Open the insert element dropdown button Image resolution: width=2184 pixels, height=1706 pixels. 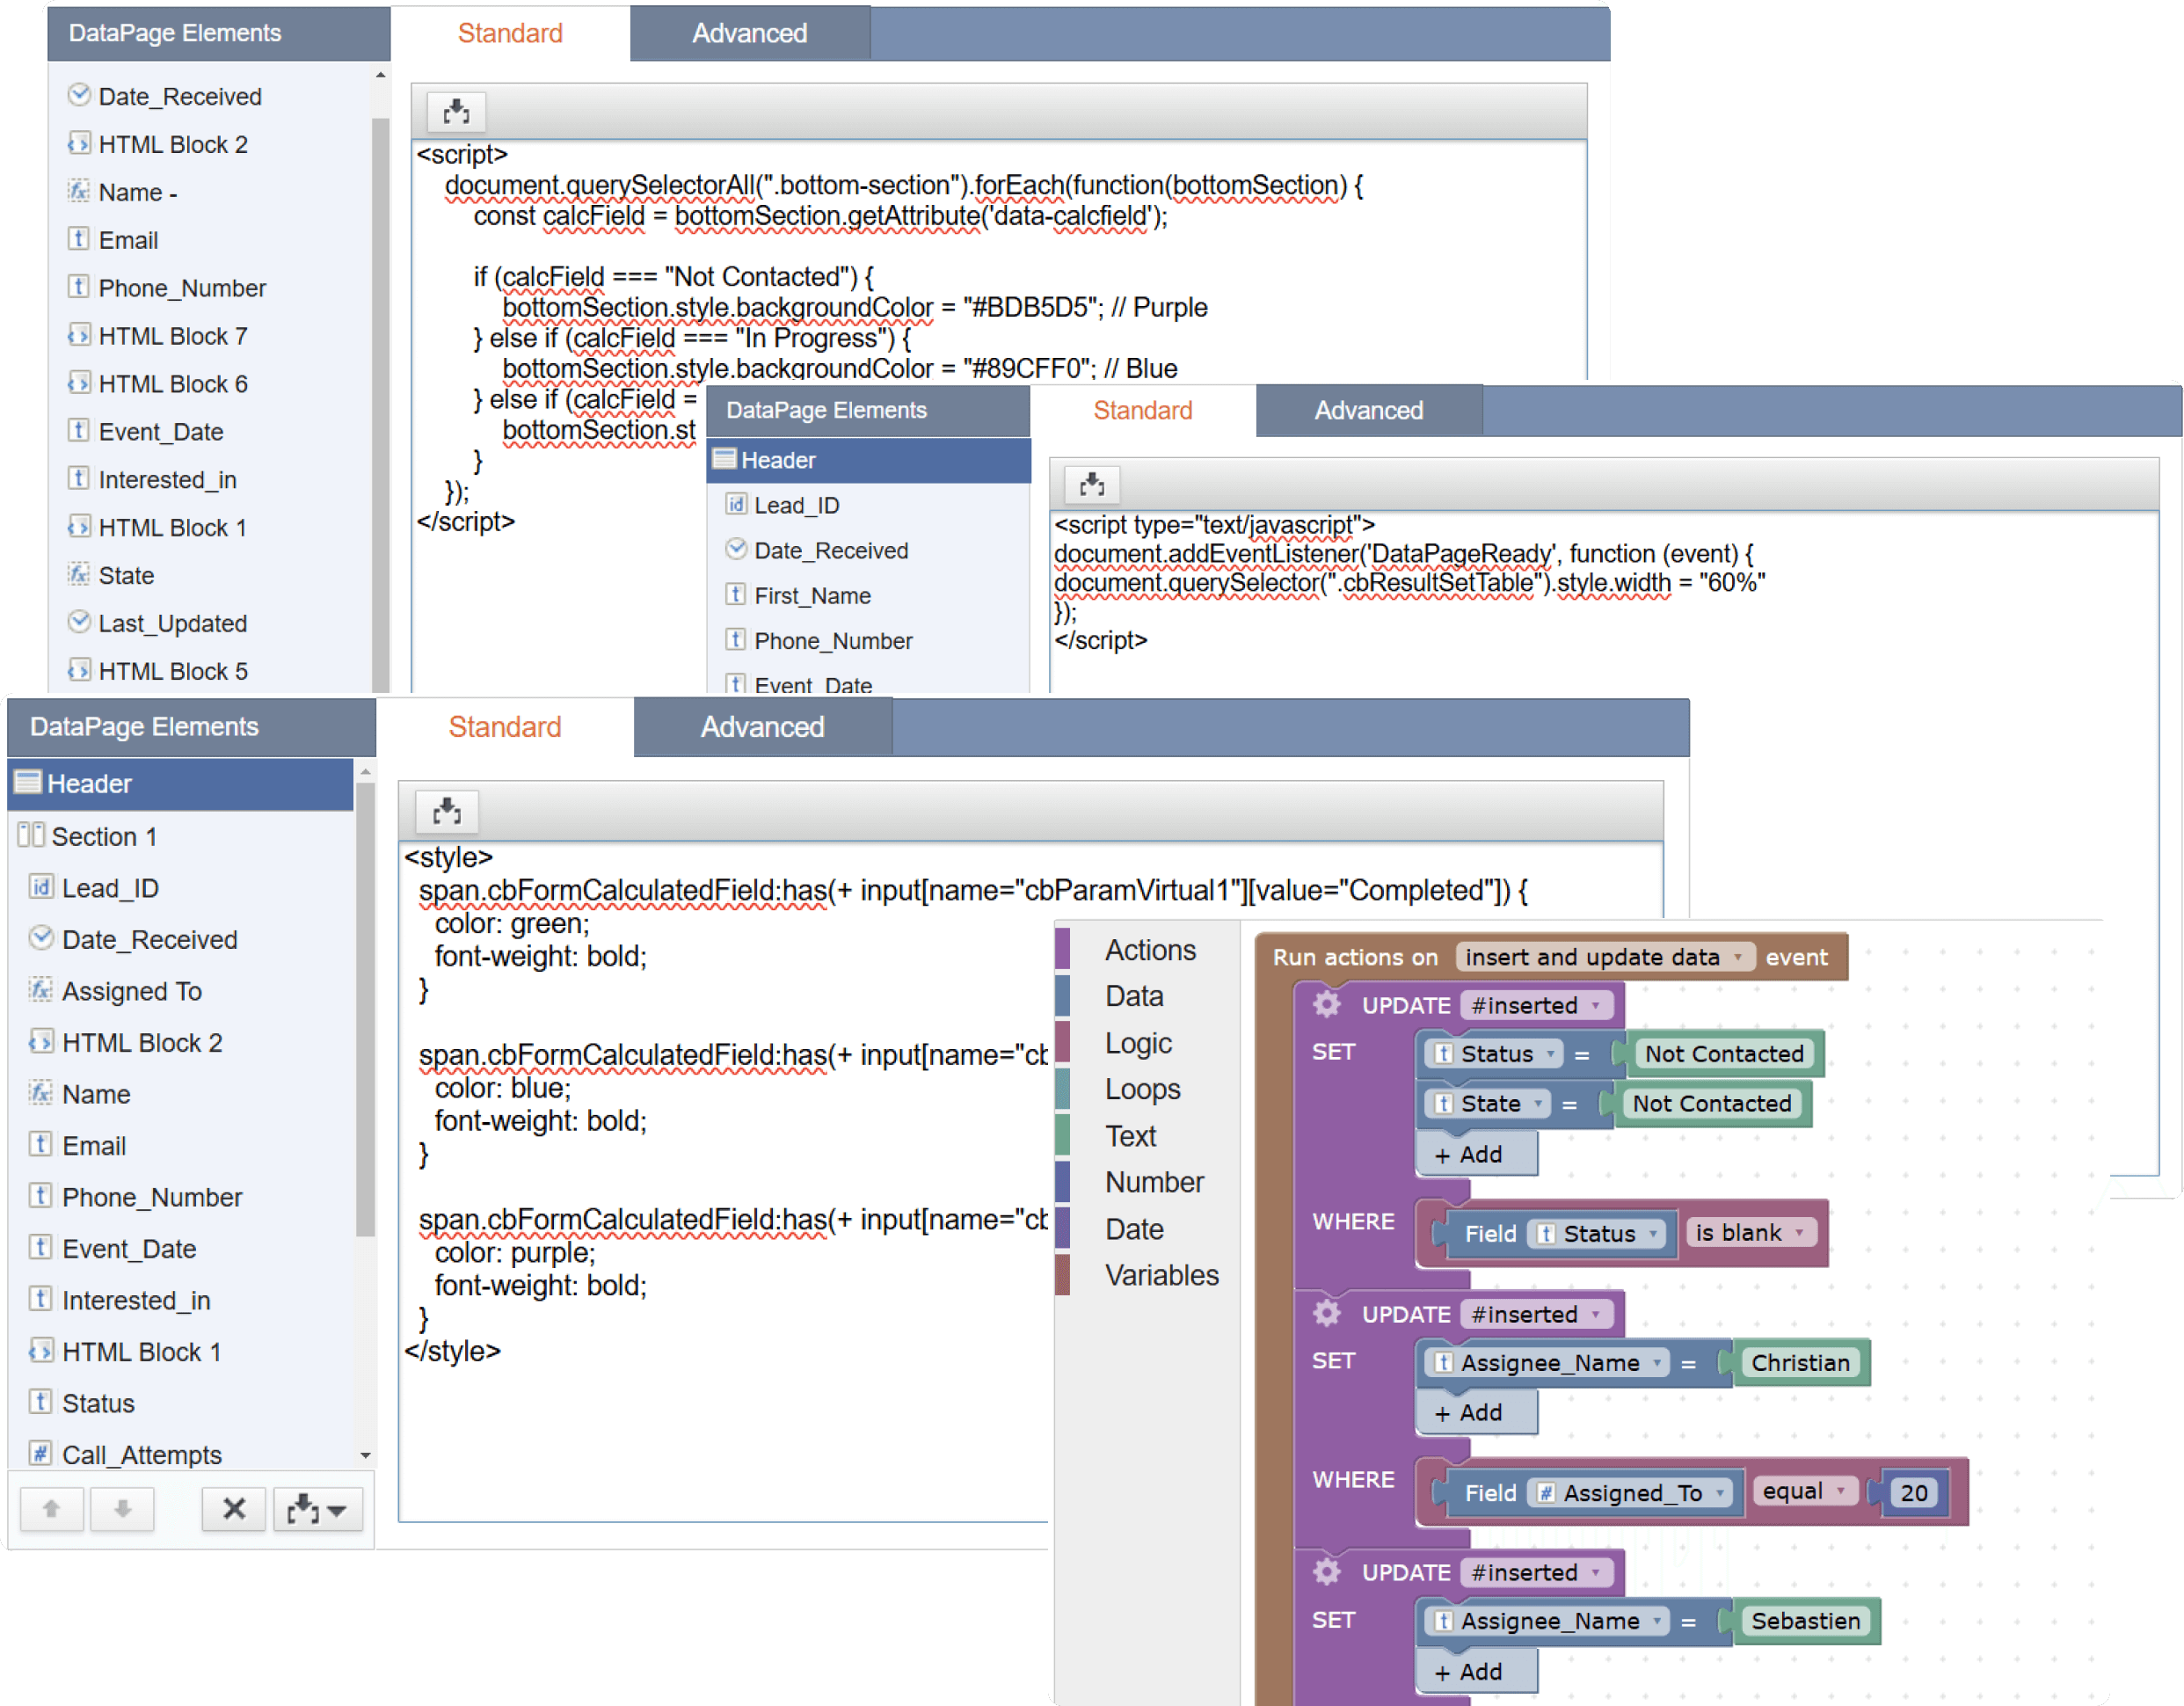317,1509
